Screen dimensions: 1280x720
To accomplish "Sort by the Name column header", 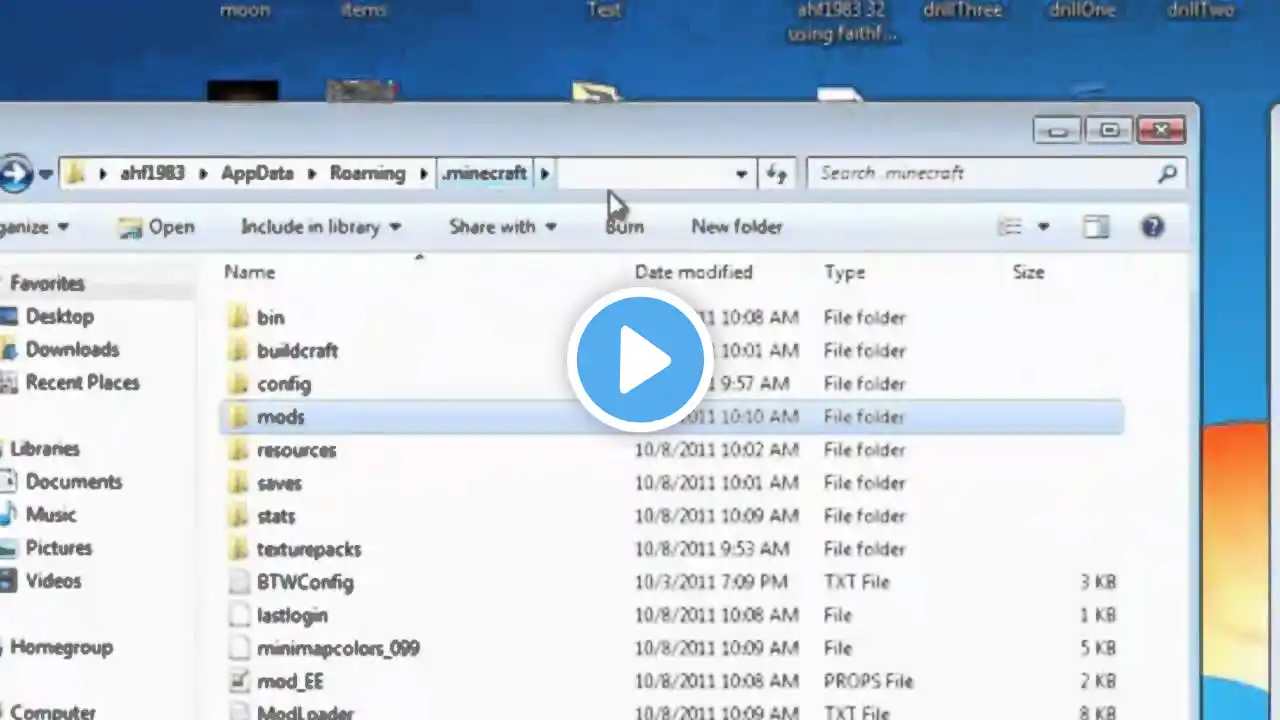I will click(x=250, y=272).
